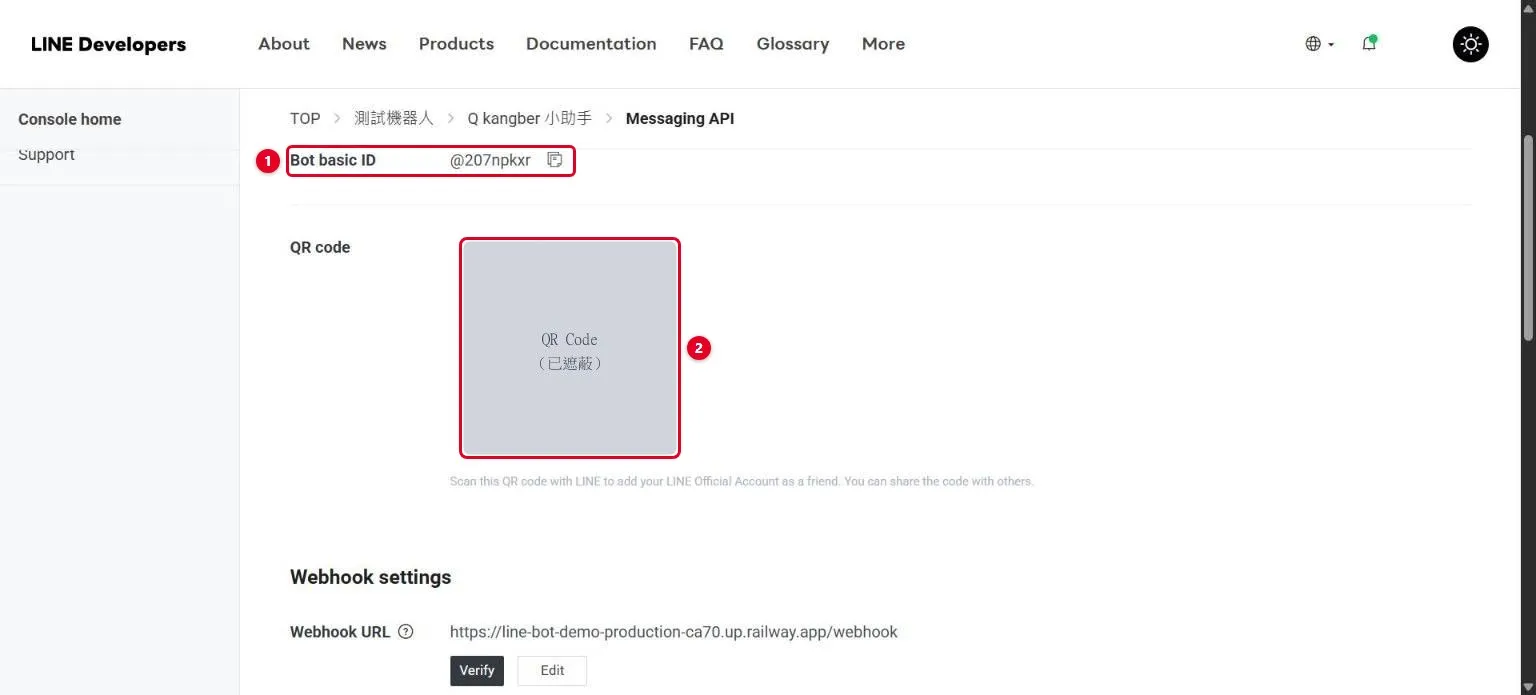Click the scrollbar down arrow
The height and width of the screenshot is (695, 1536).
click(1527, 686)
